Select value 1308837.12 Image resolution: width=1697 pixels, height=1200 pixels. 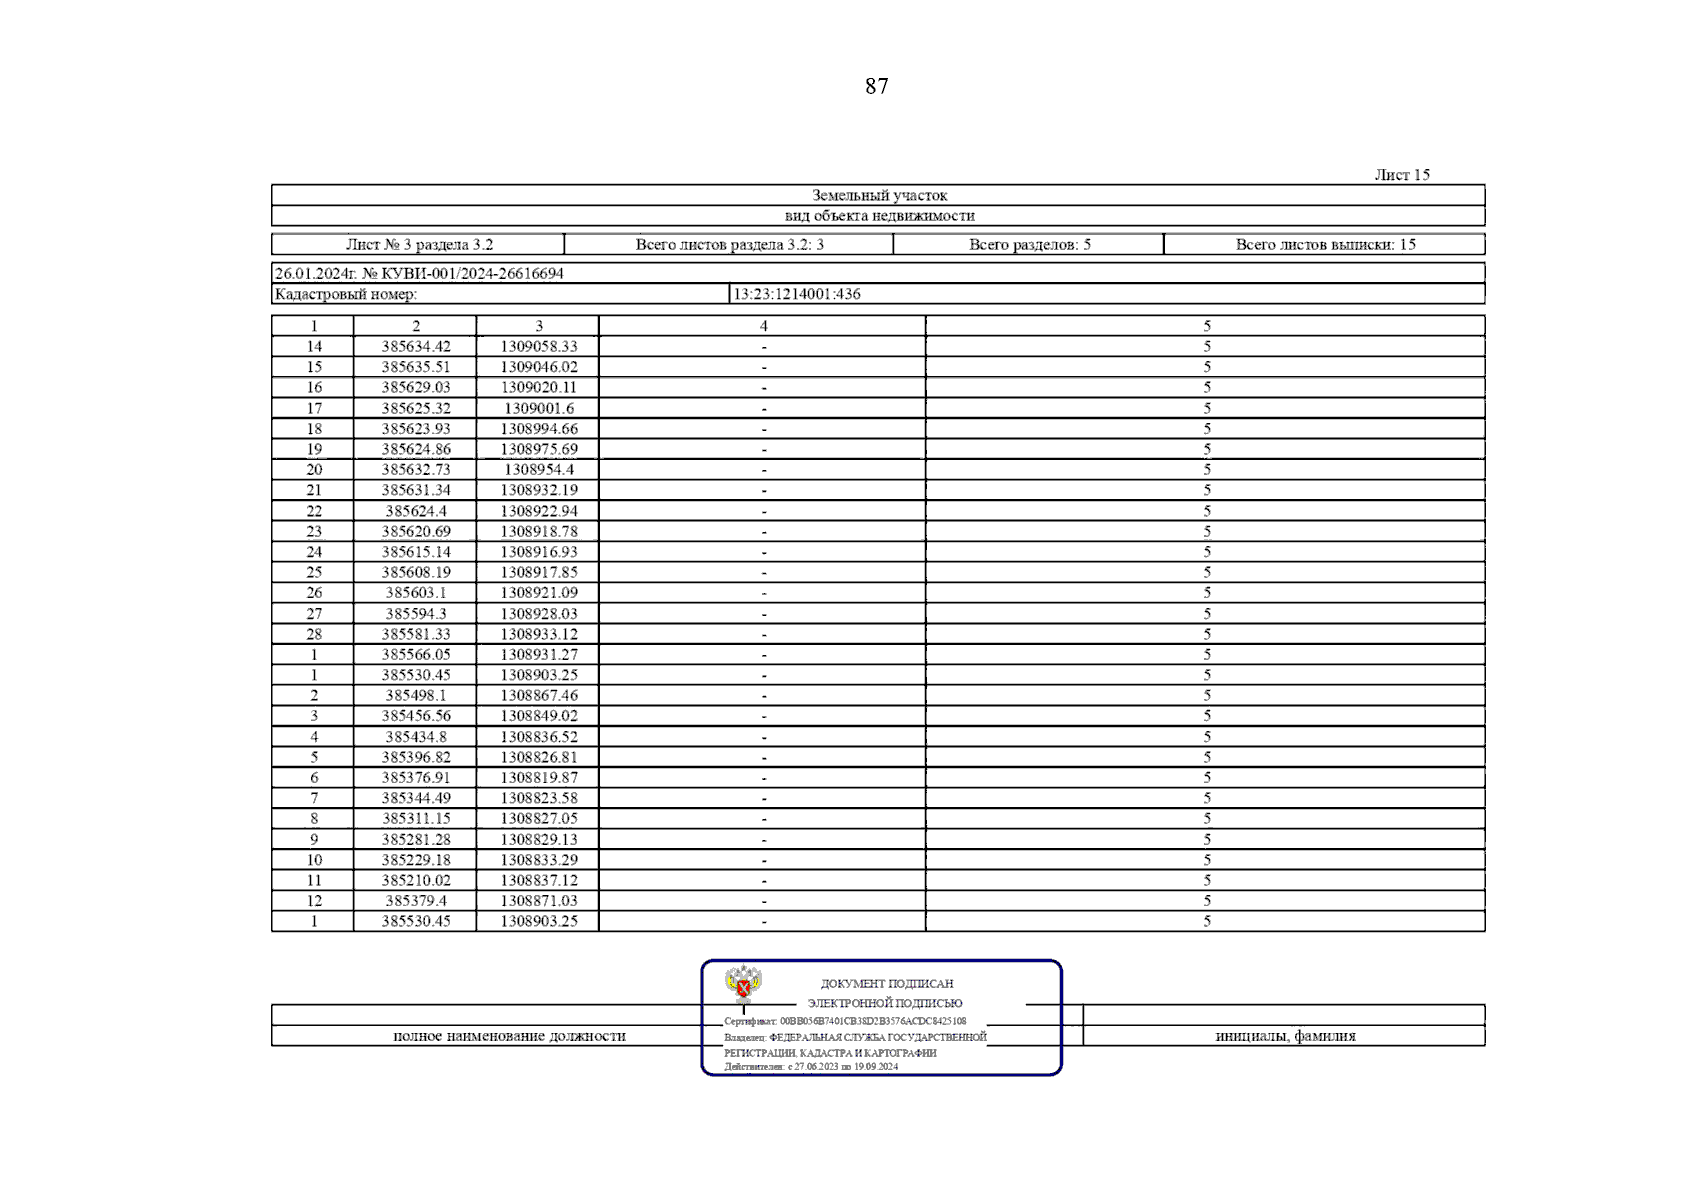coord(539,880)
